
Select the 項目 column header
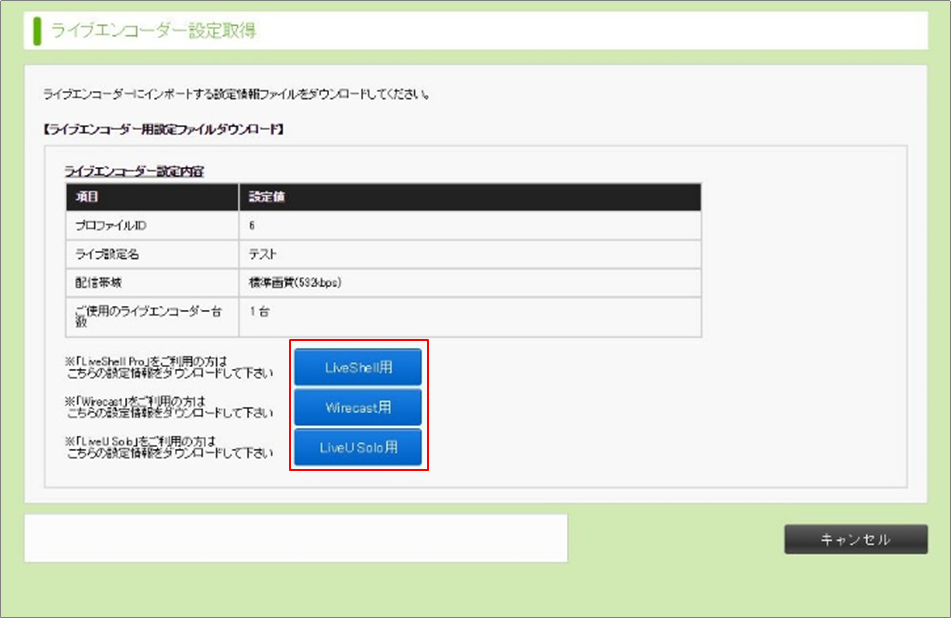(x=87, y=196)
